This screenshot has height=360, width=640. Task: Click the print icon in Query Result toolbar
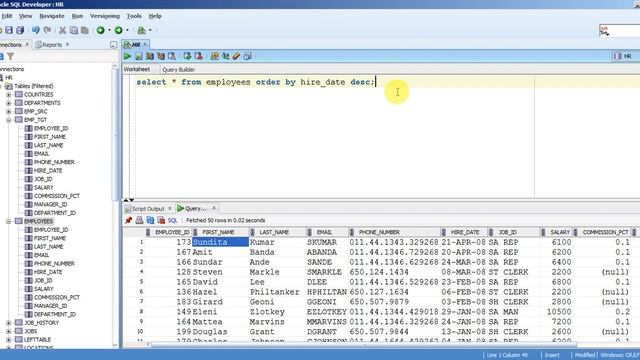(139, 220)
